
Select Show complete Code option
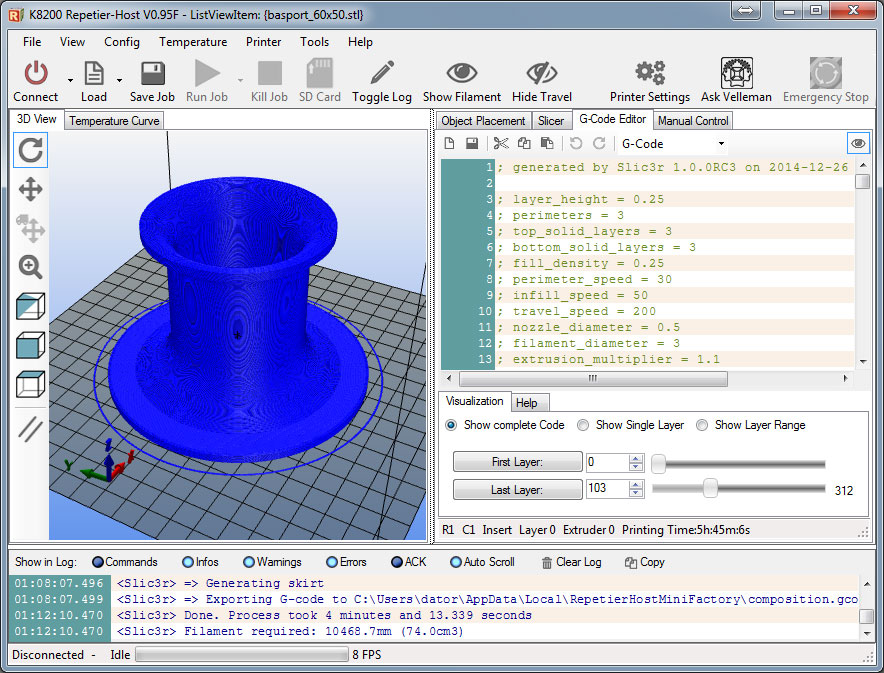pos(451,425)
